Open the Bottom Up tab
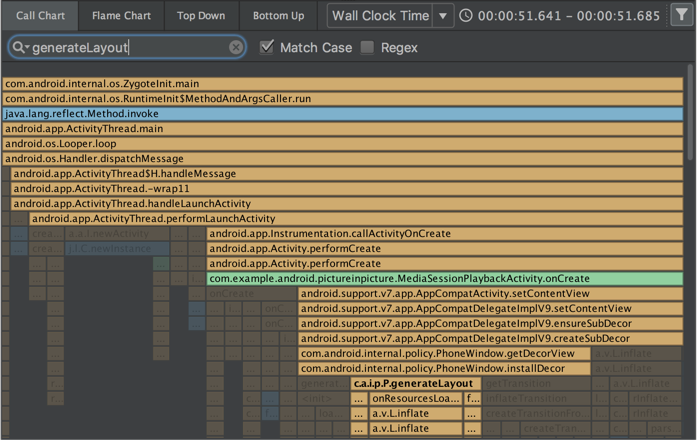Viewport: 697px width, 440px height. click(278, 16)
